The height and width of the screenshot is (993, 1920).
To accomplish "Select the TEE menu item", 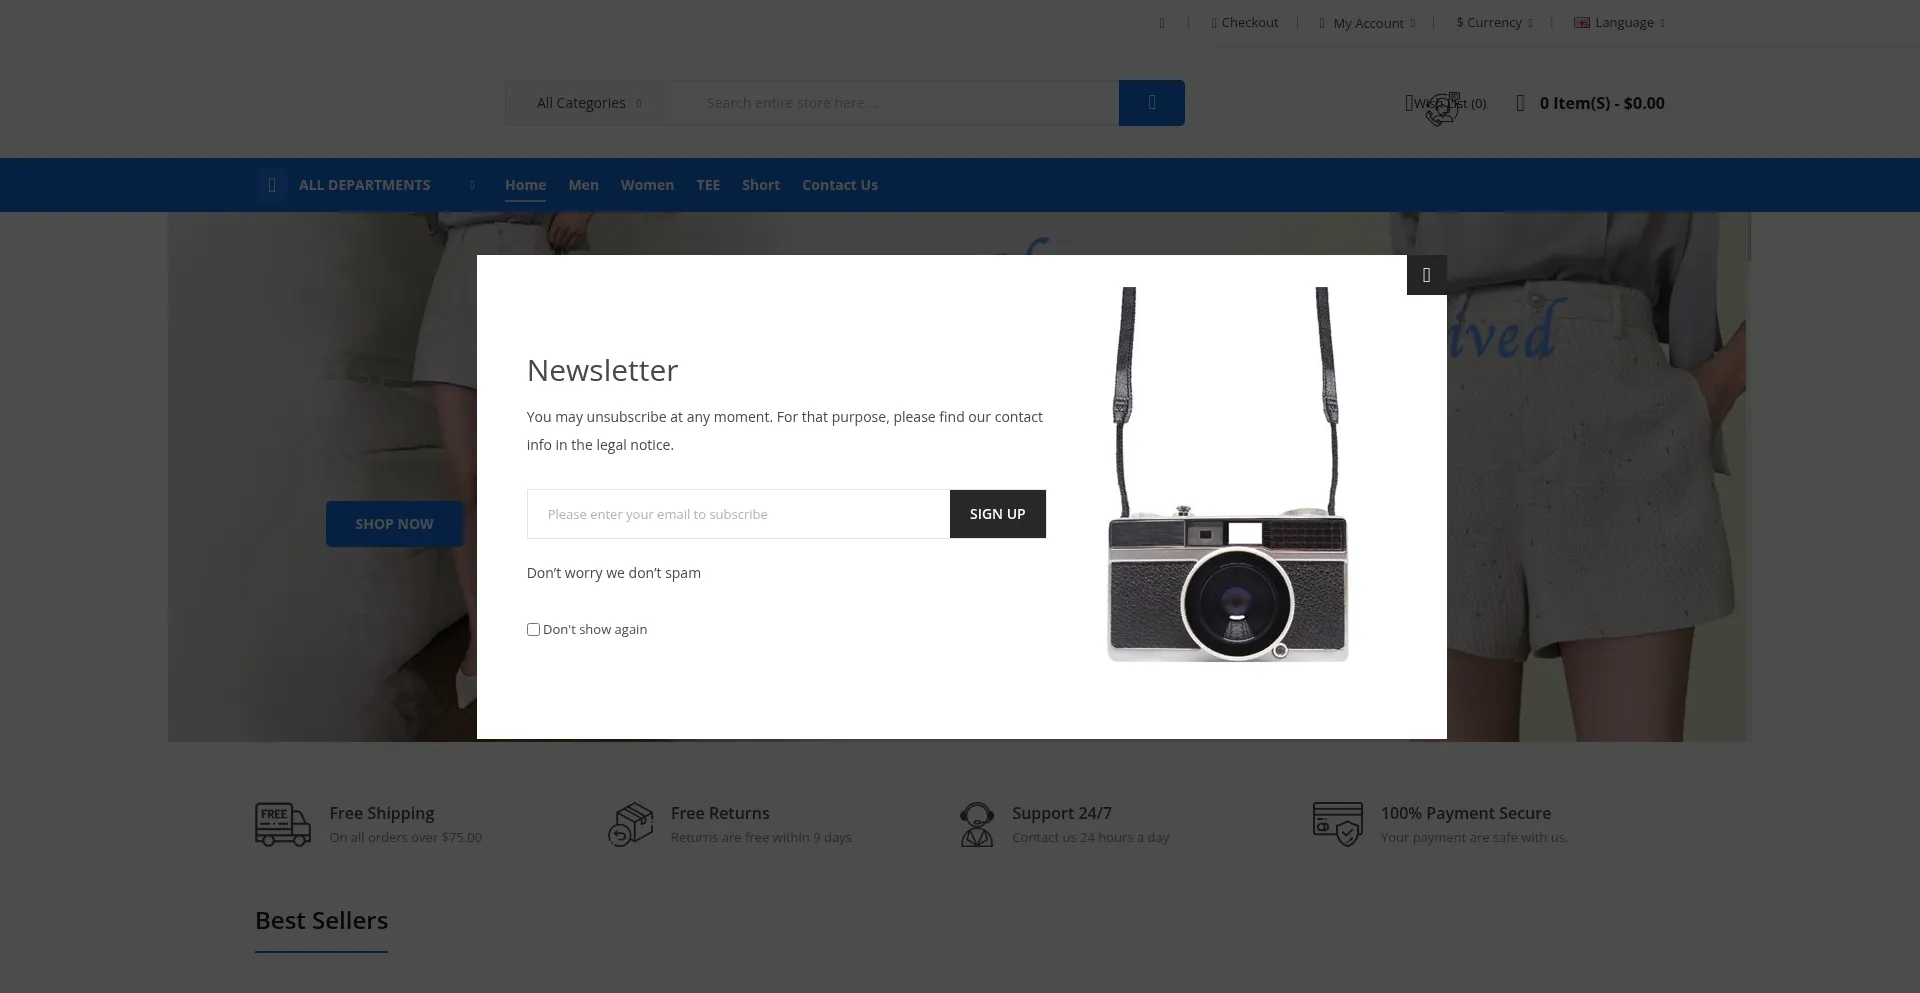I will click(708, 185).
